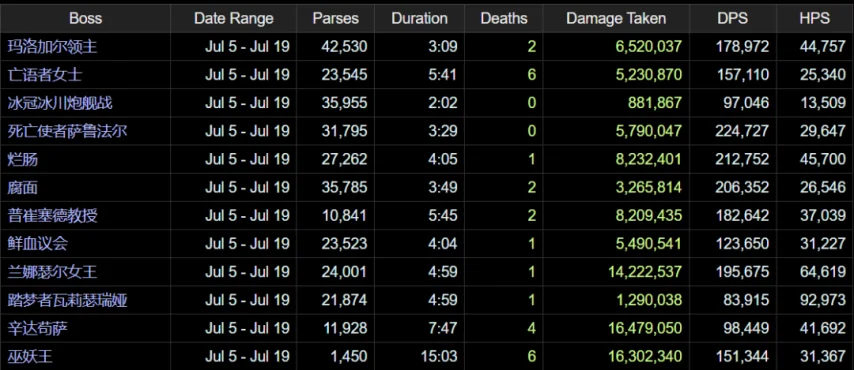Click DPS value 212,752
Screen dimensions: 854x370
pos(742,160)
